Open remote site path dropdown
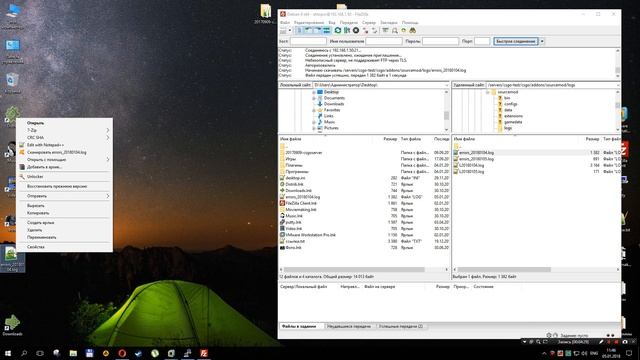The image size is (640, 360). [x=618, y=85]
